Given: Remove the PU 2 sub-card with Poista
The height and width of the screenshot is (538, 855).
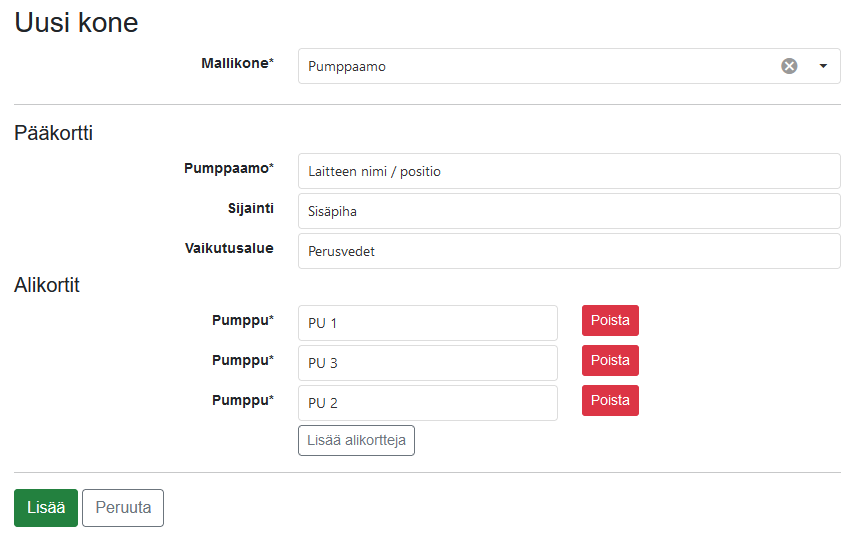Looking at the screenshot, I should click(610, 401).
